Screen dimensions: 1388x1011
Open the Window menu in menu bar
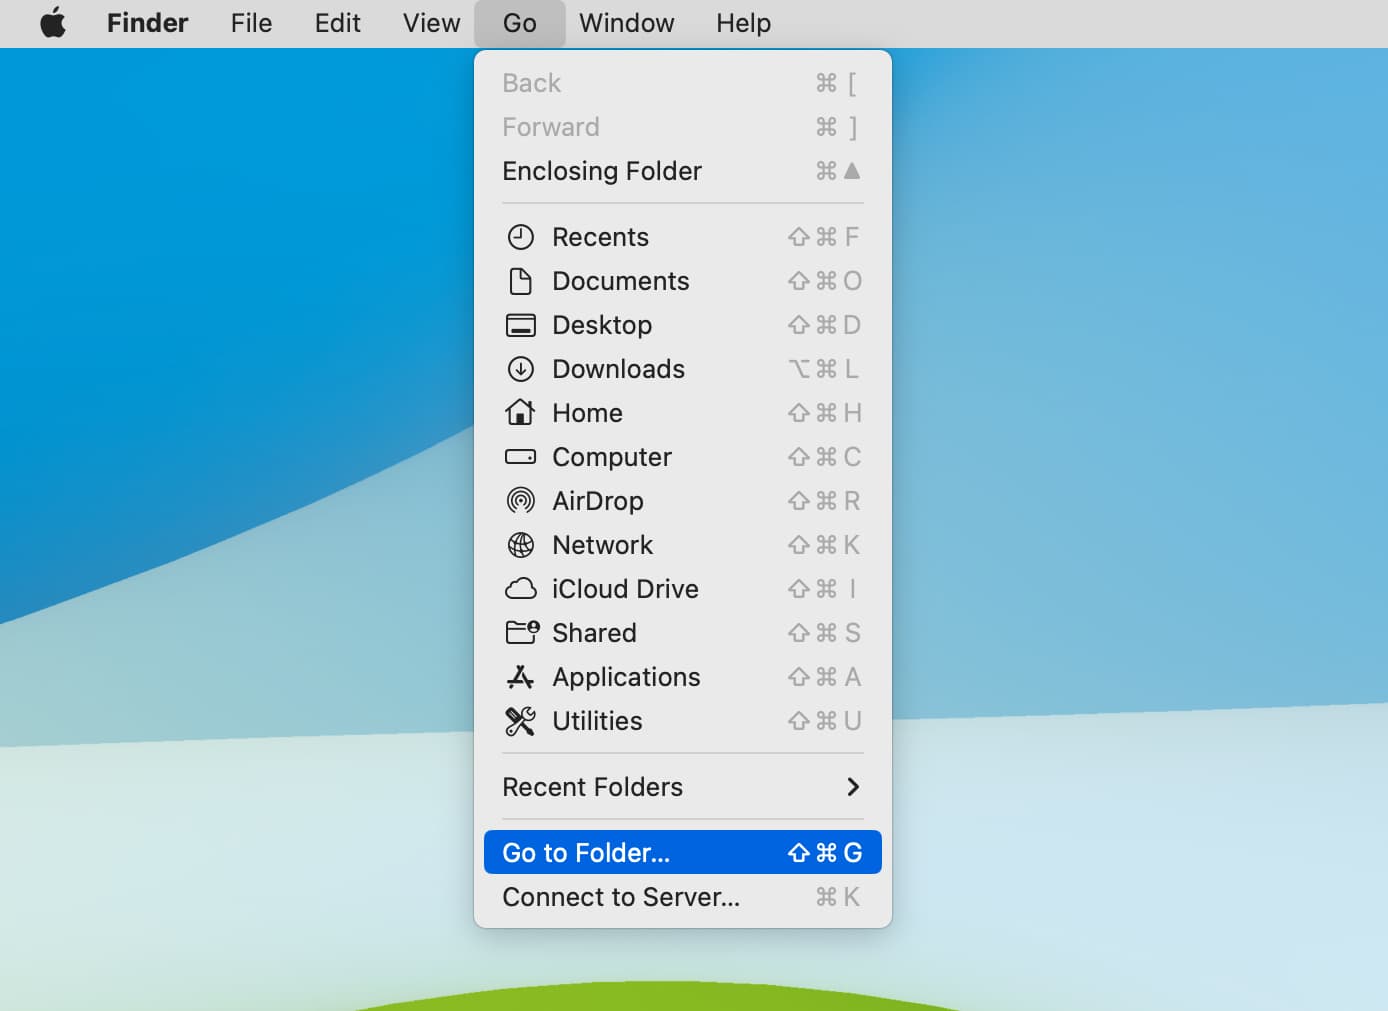pyautogui.click(x=626, y=23)
